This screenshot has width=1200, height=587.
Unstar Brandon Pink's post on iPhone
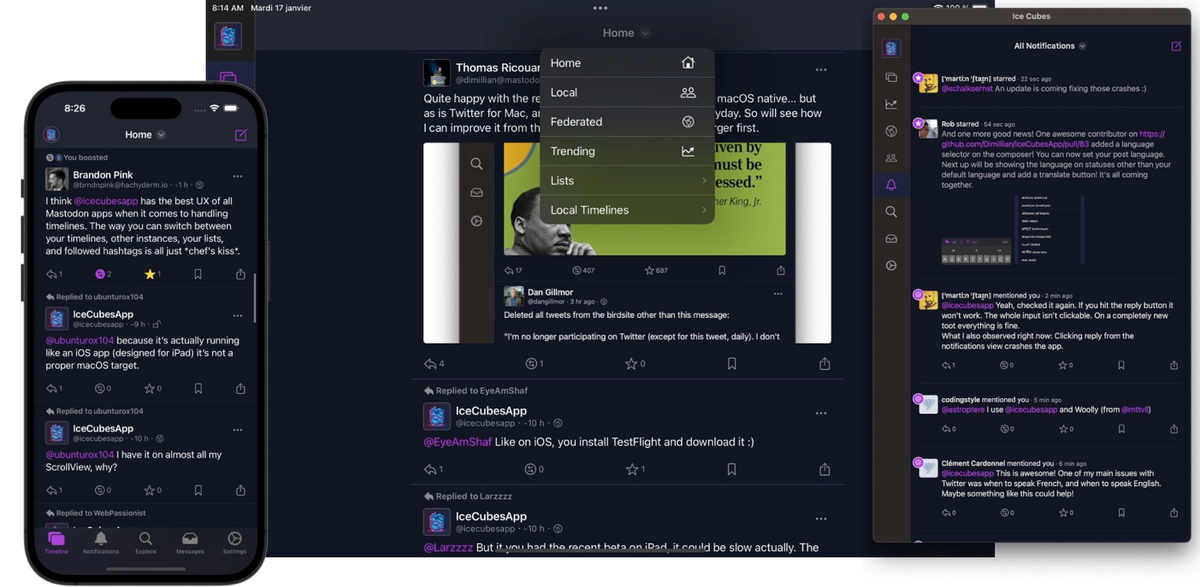(x=152, y=274)
